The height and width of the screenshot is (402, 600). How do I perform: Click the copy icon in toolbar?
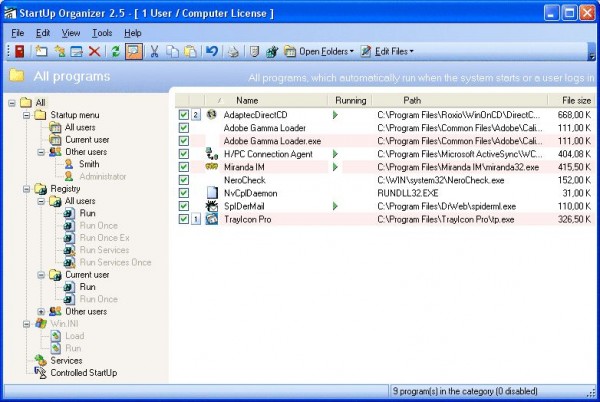tap(173, 51)
